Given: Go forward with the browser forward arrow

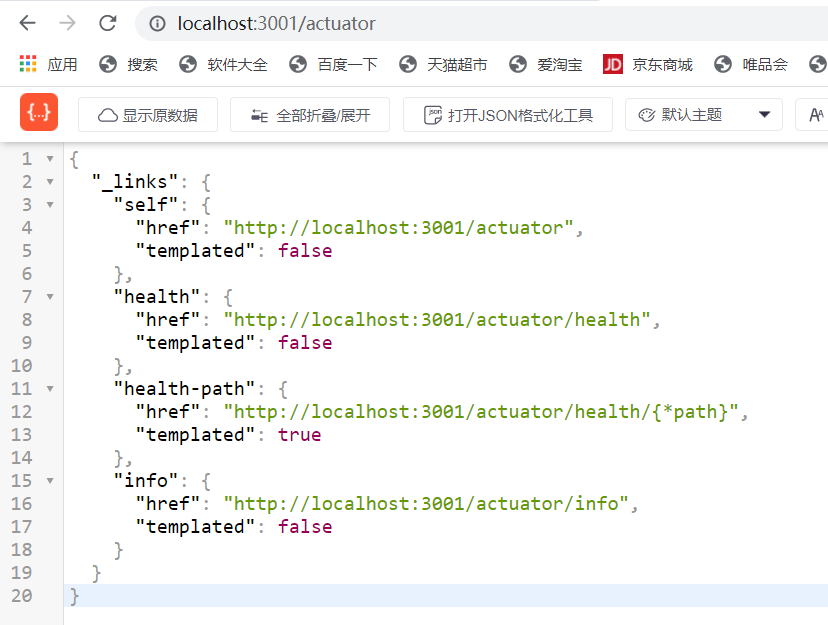Looking at the screenshot, I should tap(67, 23).
